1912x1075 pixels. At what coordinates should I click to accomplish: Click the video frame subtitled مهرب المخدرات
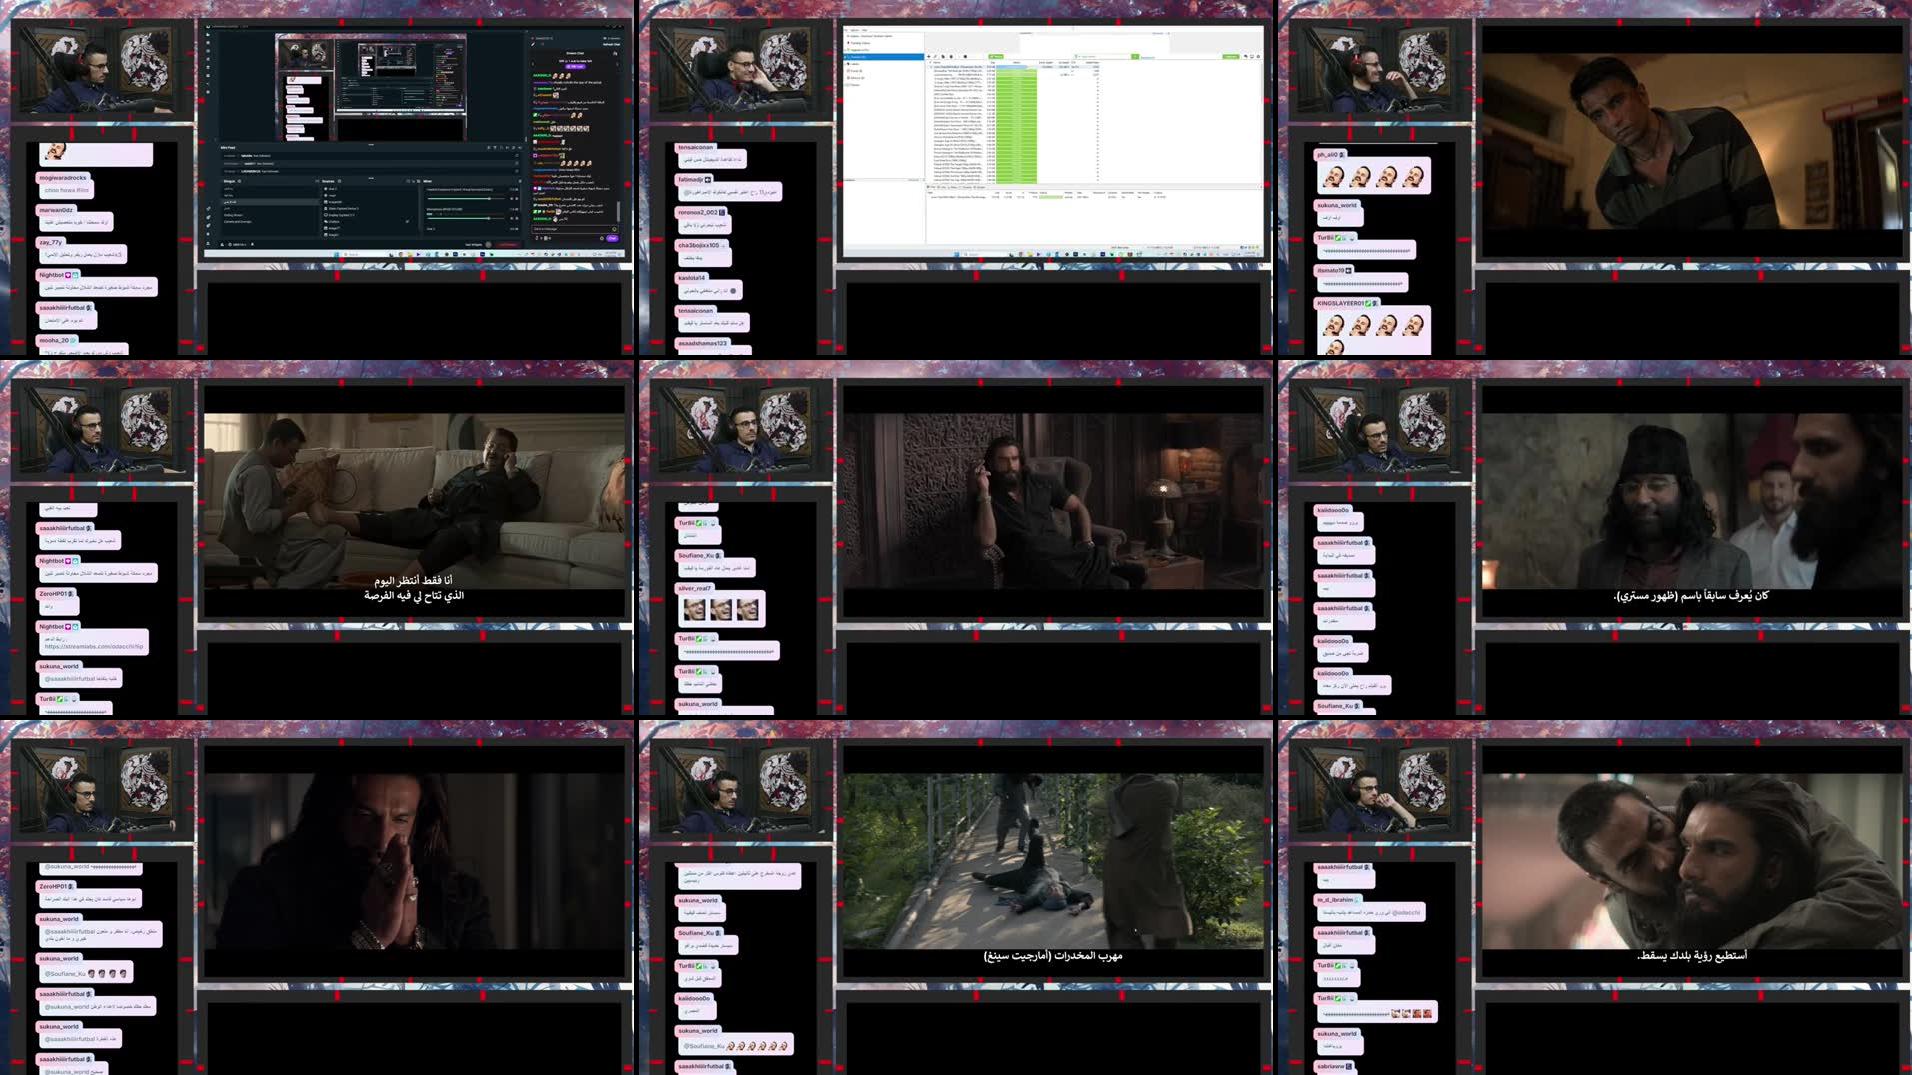click(1053, 860)
